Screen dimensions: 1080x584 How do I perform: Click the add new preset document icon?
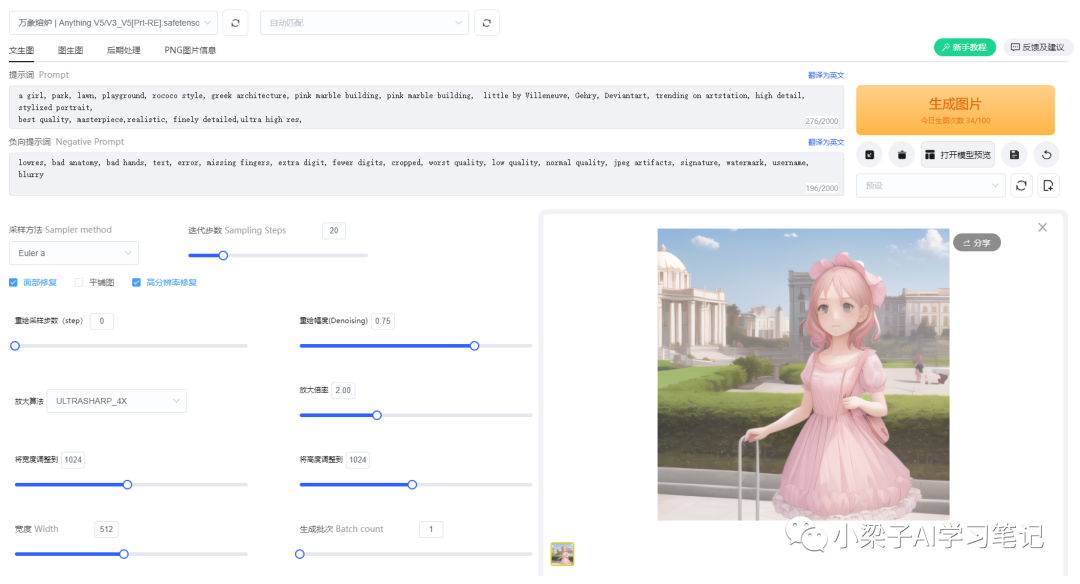(1048, 186)
